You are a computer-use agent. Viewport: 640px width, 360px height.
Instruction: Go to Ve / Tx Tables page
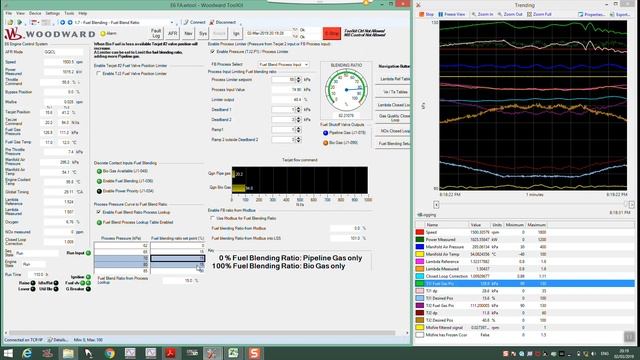pyautogui.click(x=394, y=92)
